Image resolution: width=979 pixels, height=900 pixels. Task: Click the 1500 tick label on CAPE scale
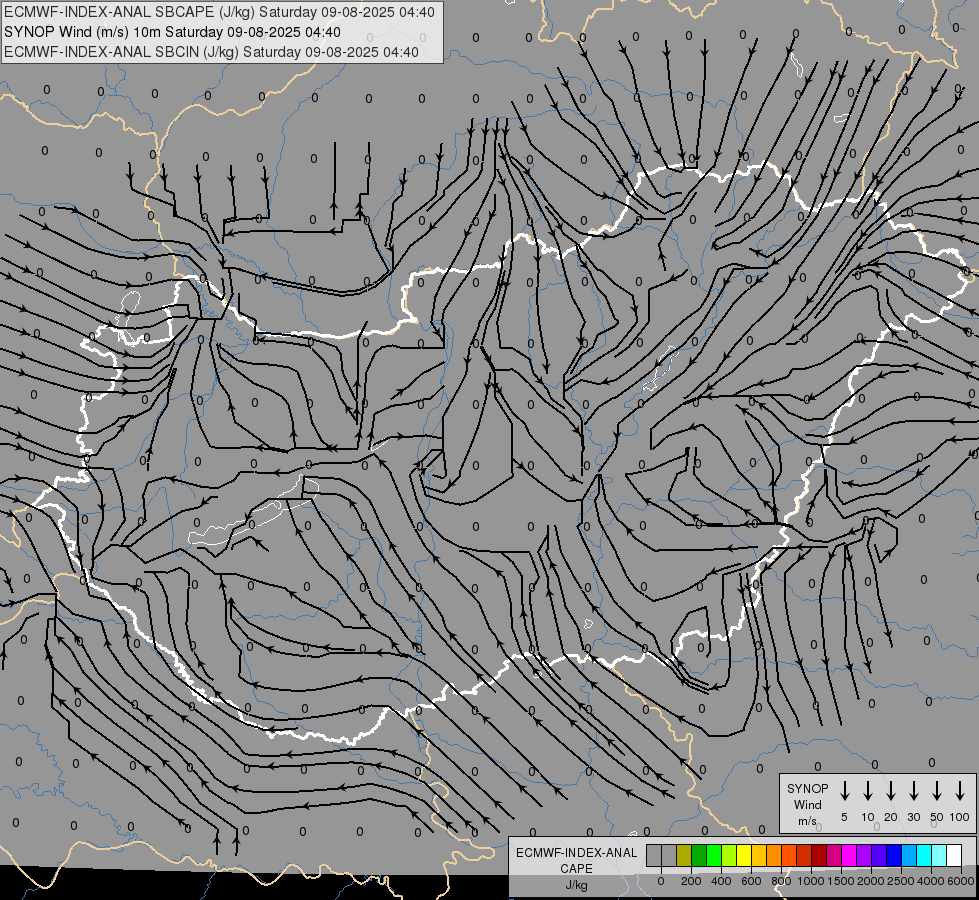click(841, 881)
